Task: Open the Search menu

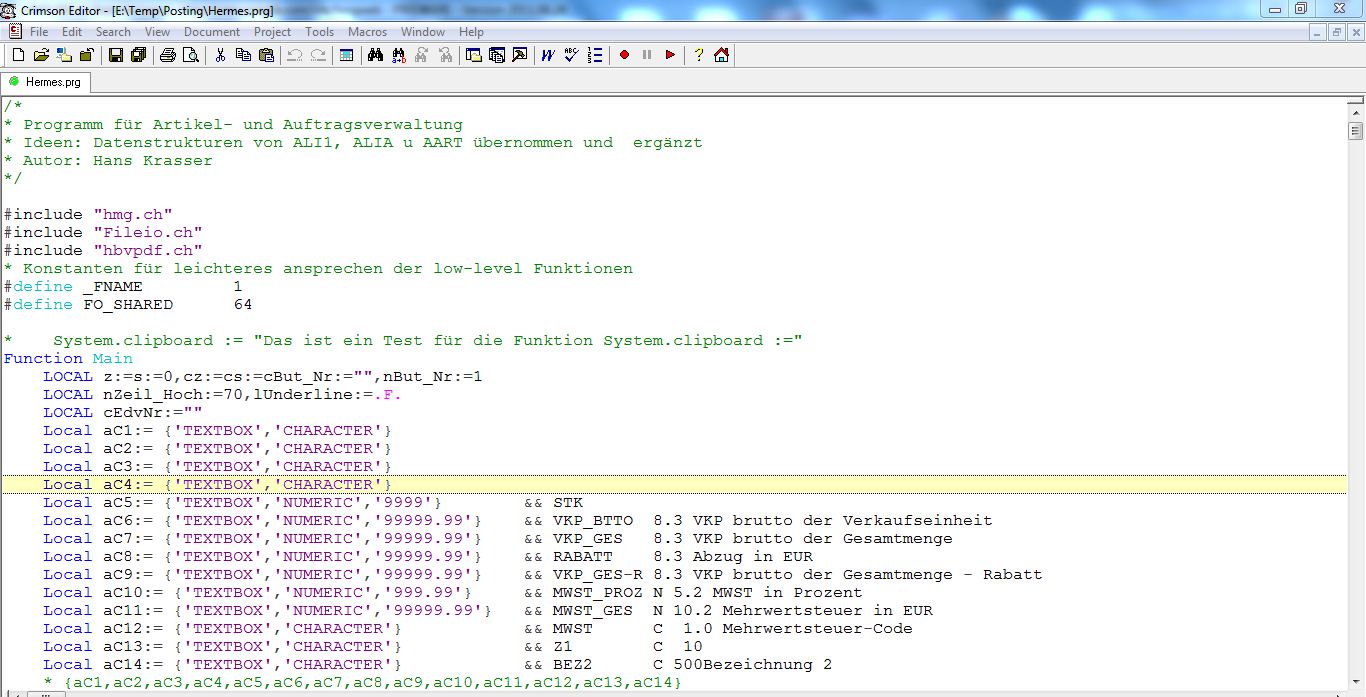Action: coord(113,32)
